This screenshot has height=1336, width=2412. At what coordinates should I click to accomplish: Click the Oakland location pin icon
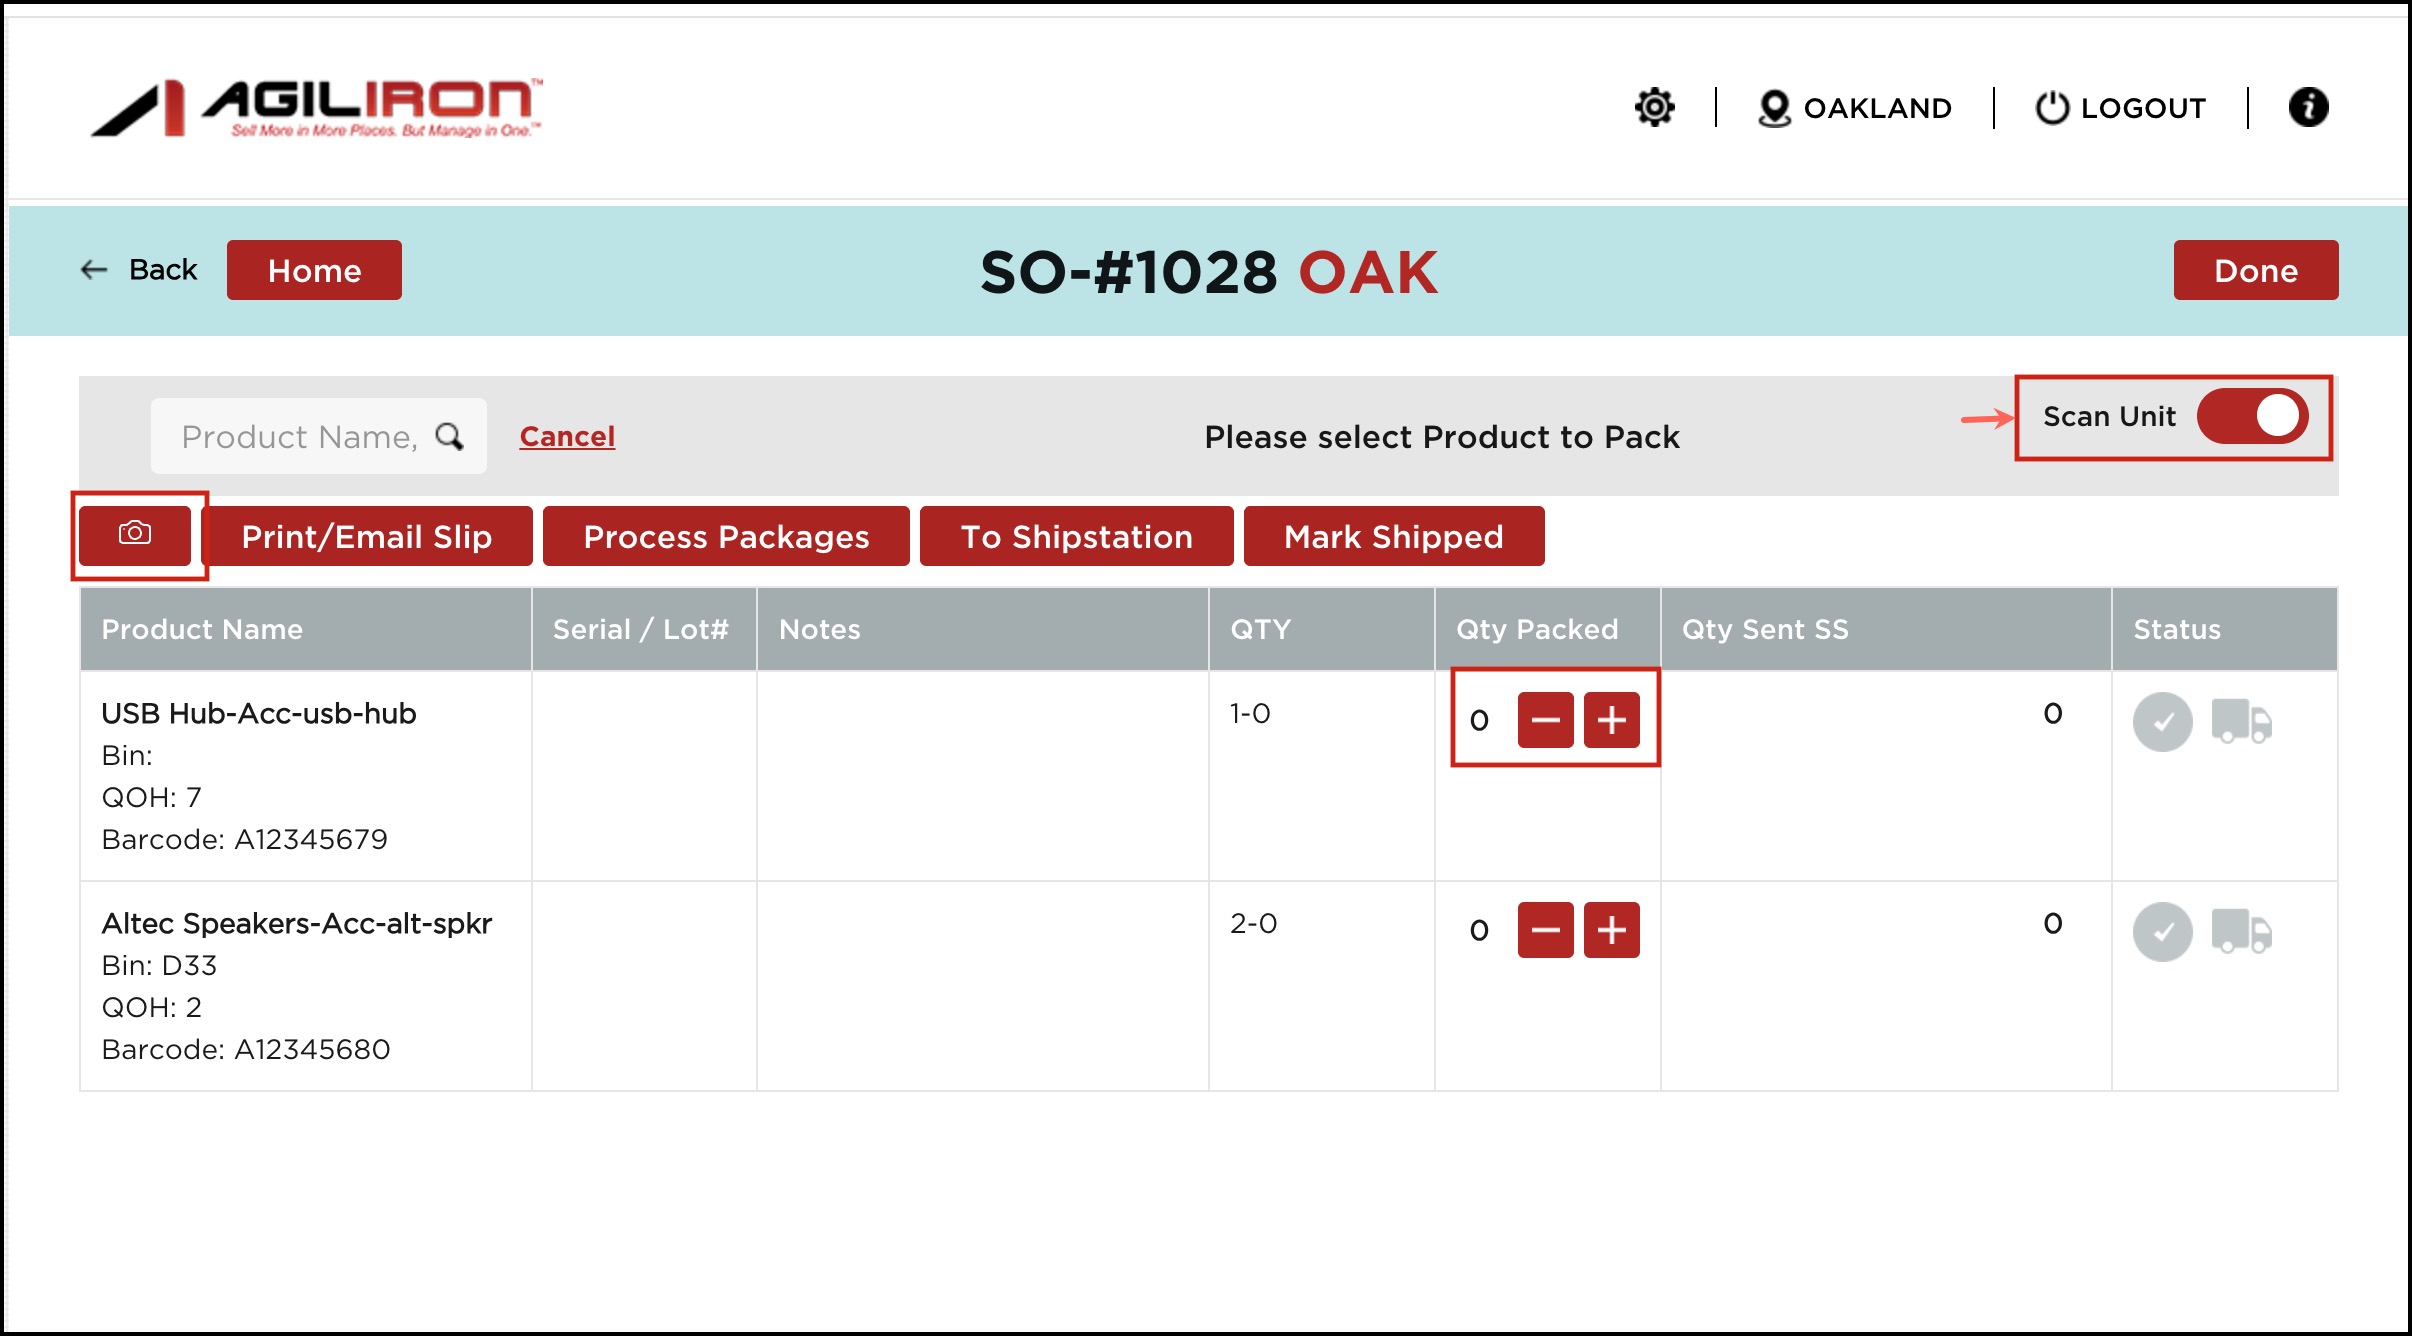[1774, 108]
